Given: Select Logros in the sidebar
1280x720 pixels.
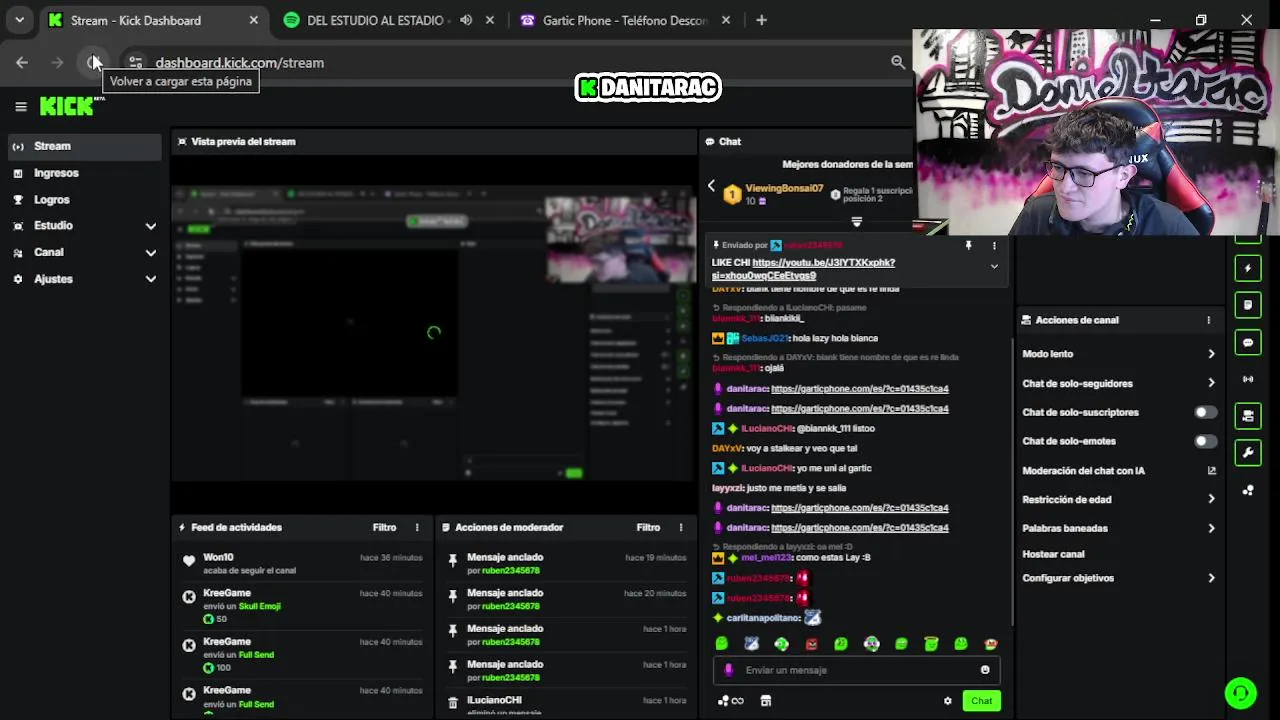Looking at the screenshot, I should pos(84,200).
